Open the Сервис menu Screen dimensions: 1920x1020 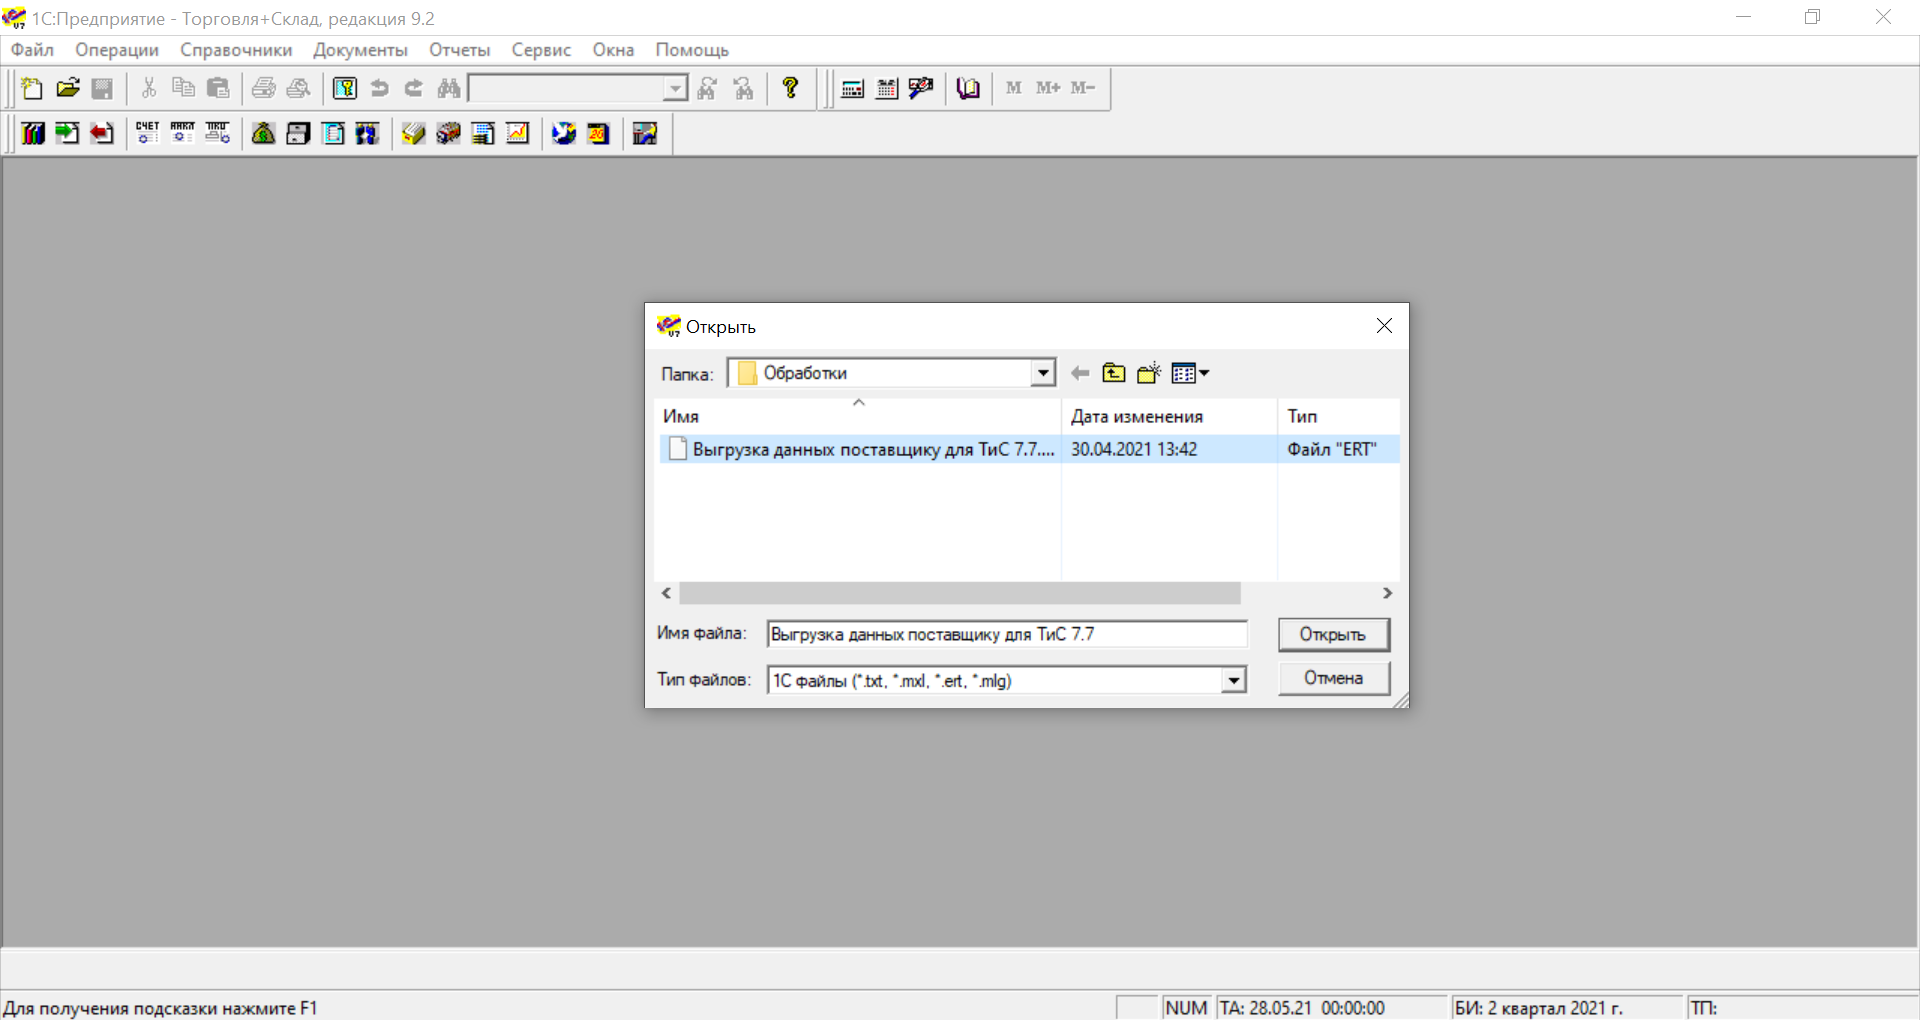click(541, 50)
